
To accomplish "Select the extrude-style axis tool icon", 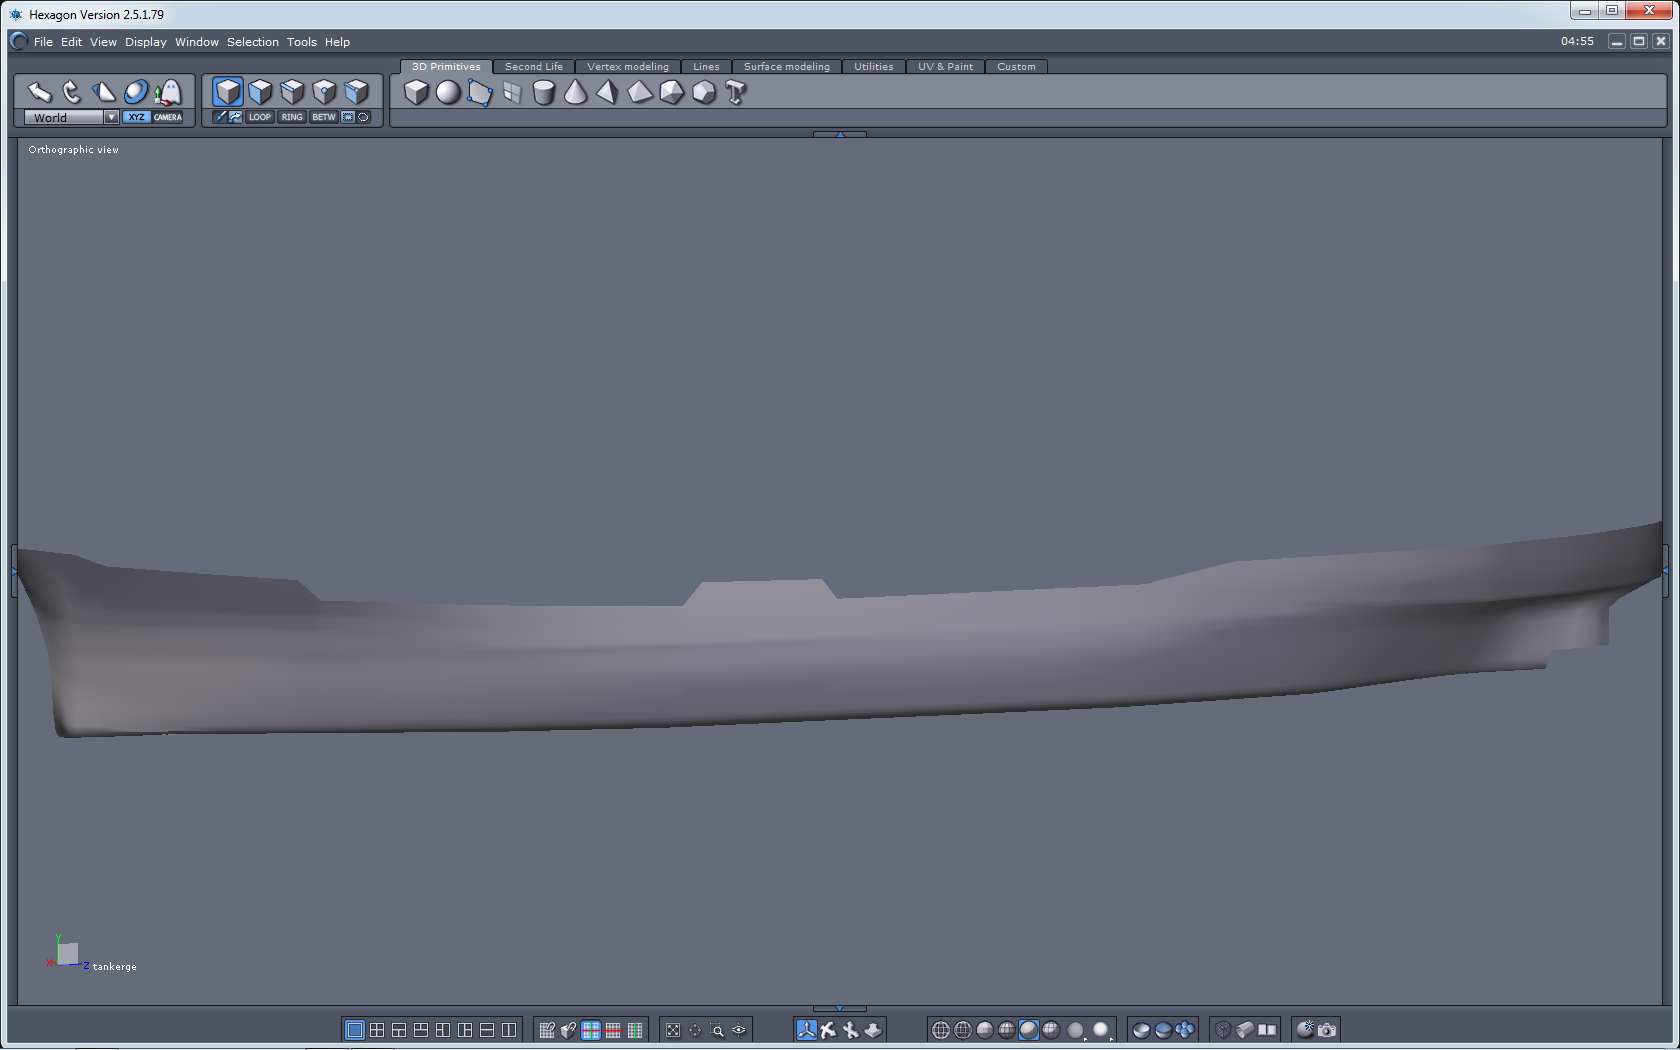I will (x=873, y=1030).
